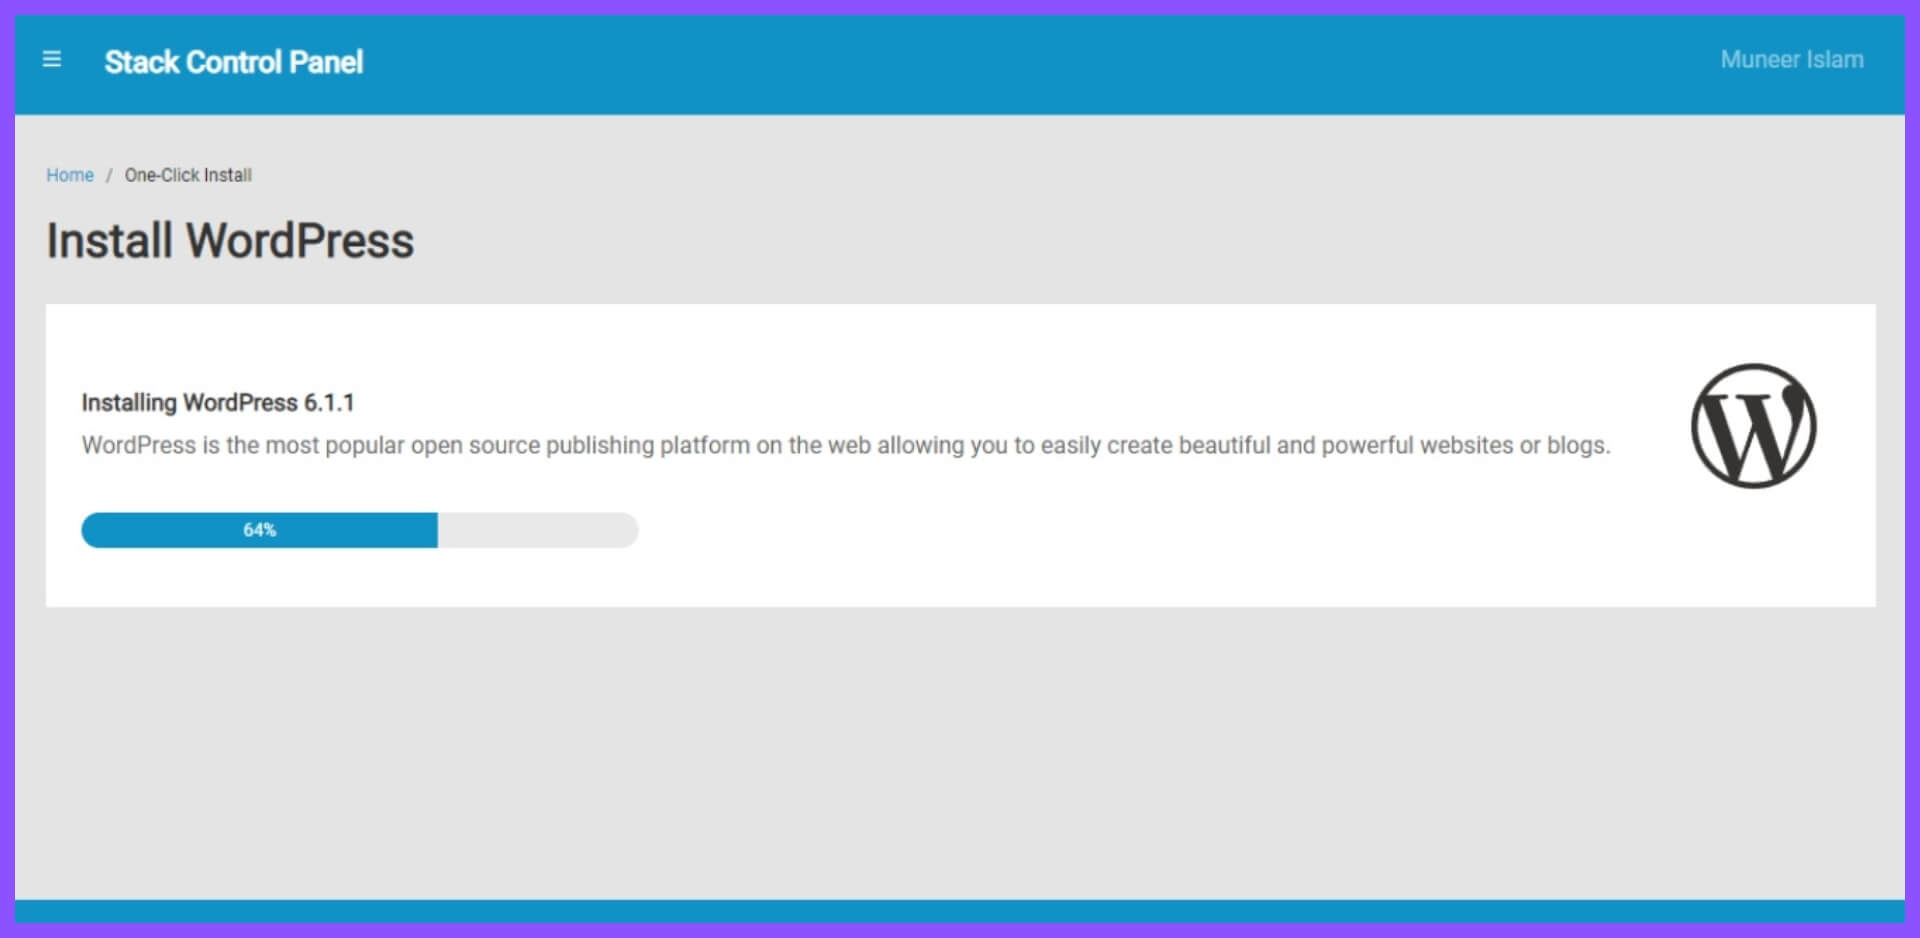Open the Muneer Islam user menu
The width and height of the screenshot is (1920, 938).
pos(1791,60)
